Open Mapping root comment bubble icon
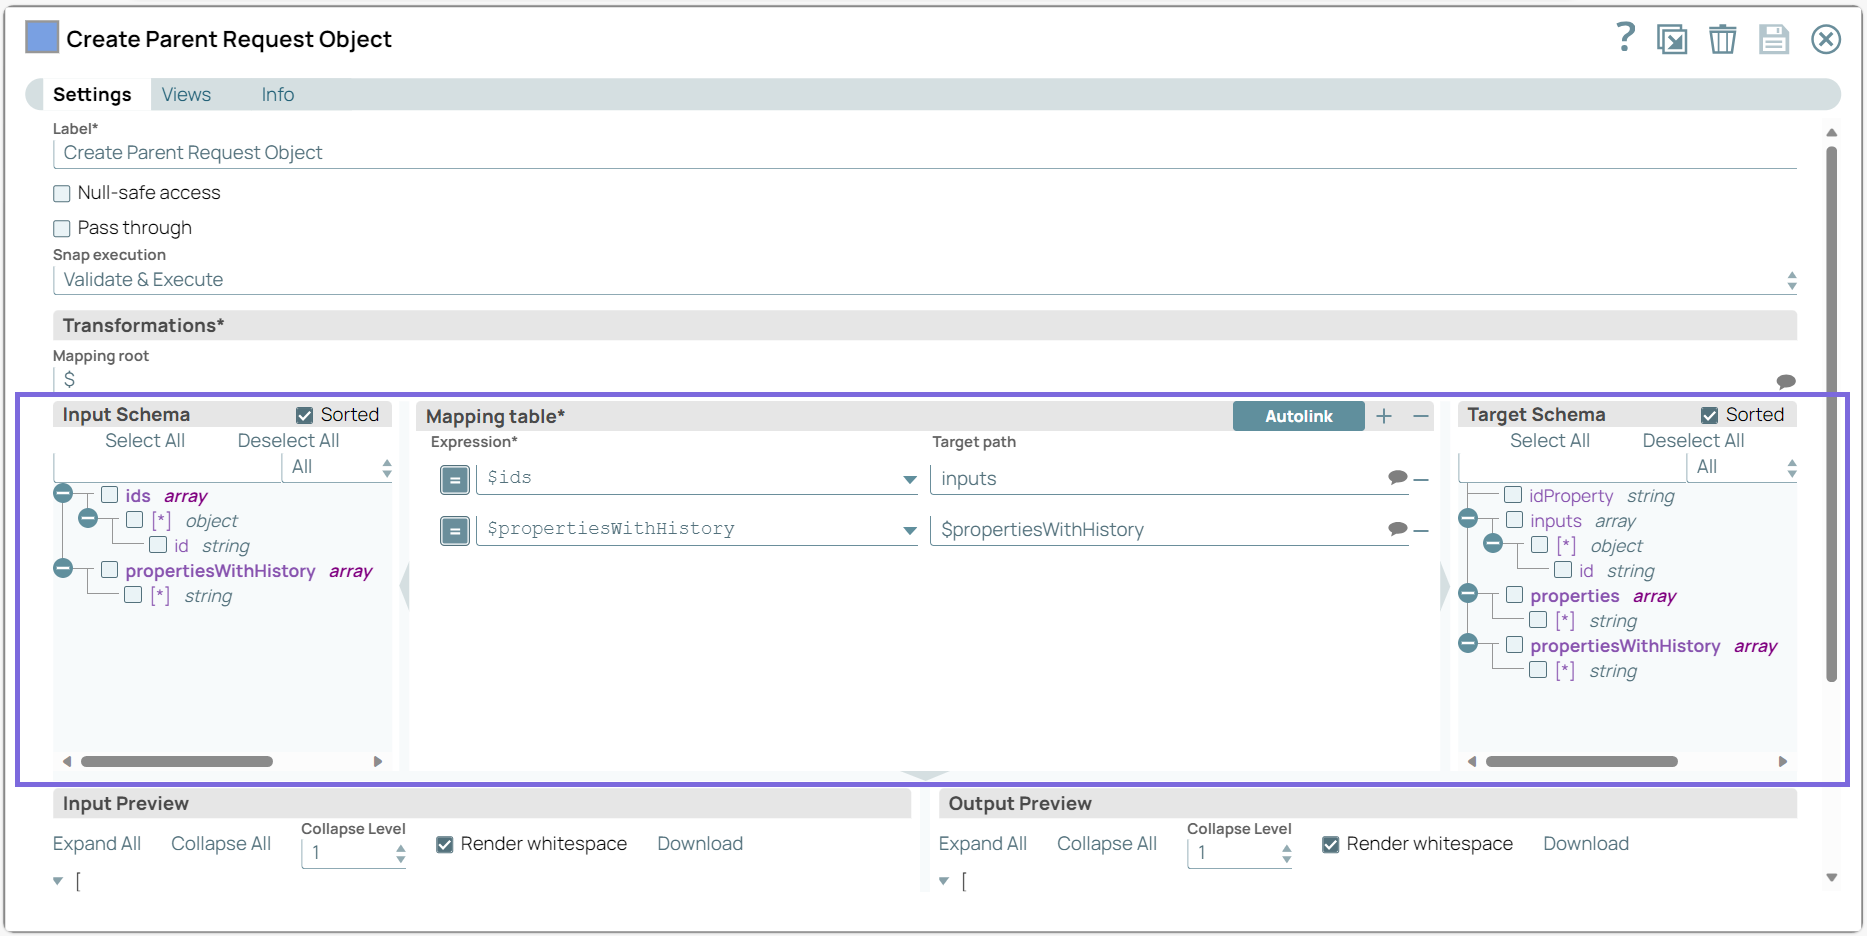 pyautogui.click(x=1786, y=381)
